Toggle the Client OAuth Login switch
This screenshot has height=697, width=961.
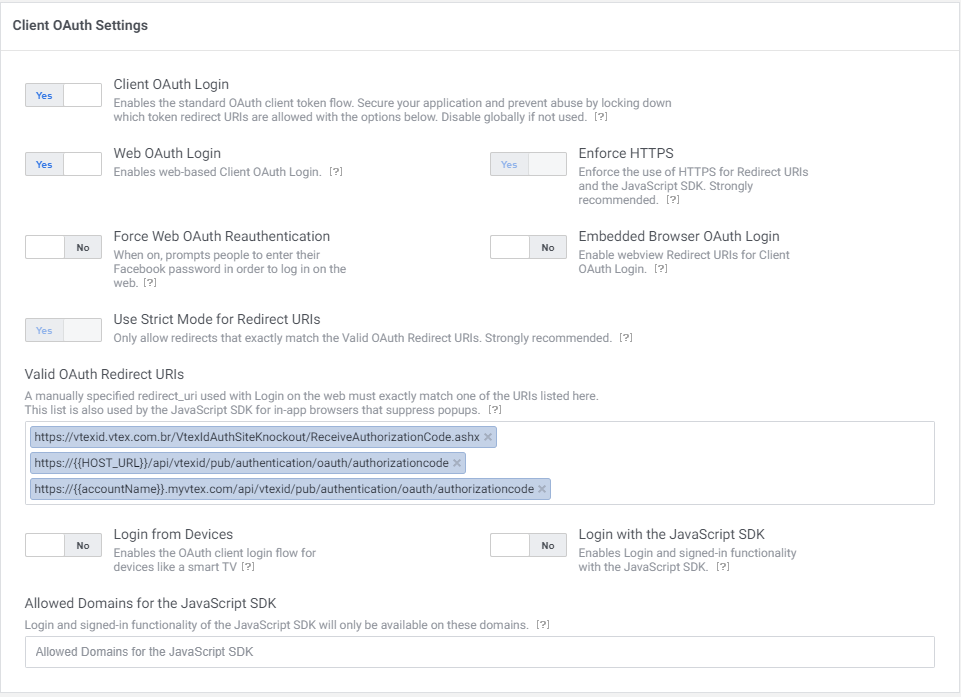(63, 95)
